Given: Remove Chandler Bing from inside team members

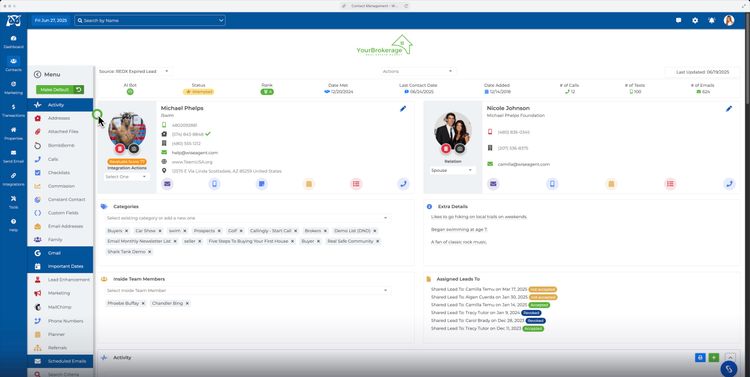Looking at the screenshot, I should (x=187, y=303).
